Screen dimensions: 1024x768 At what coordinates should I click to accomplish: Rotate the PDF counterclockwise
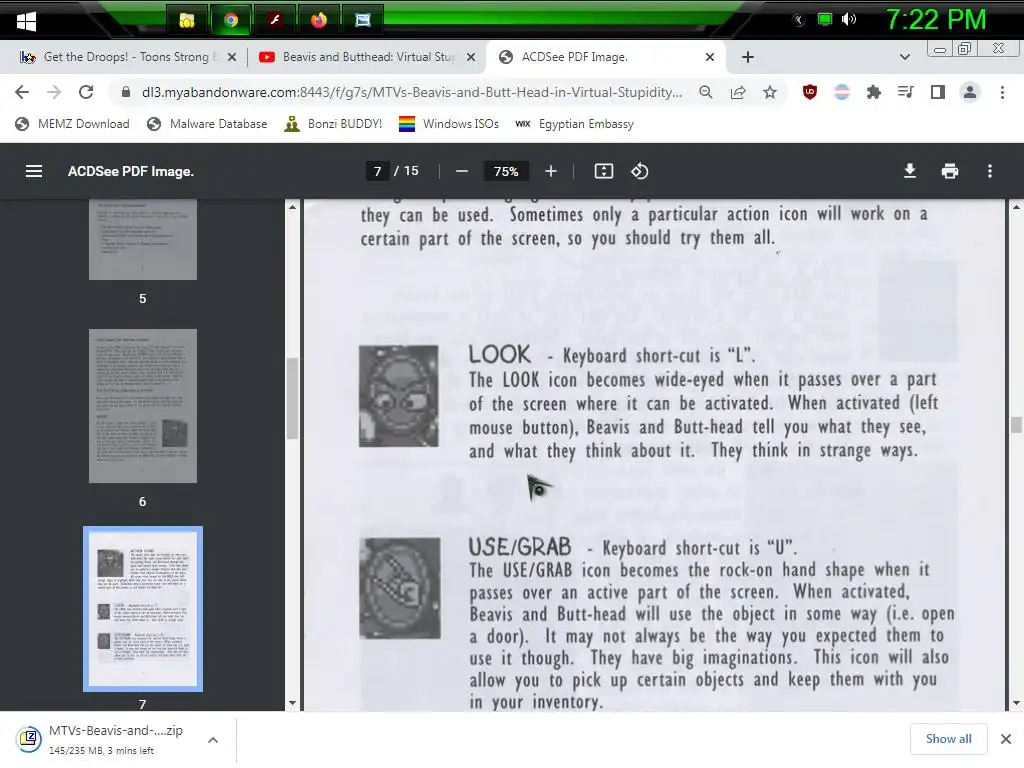click(x=639, y=171)
